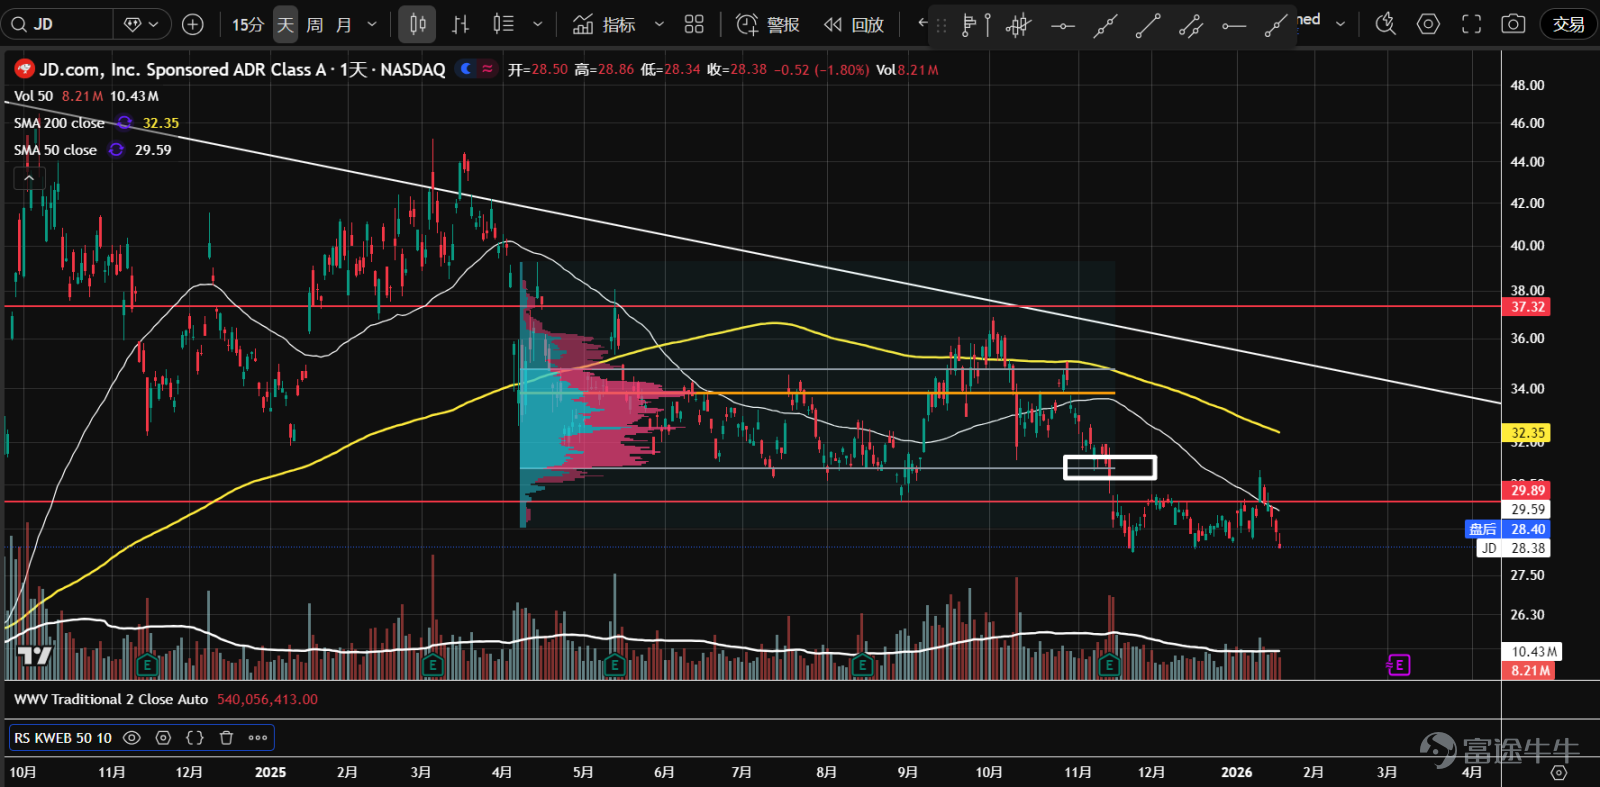The width and height of the screenshot is (1600, 787).
Task: Select the 天 daily timeframe
Action: [285, 24]
